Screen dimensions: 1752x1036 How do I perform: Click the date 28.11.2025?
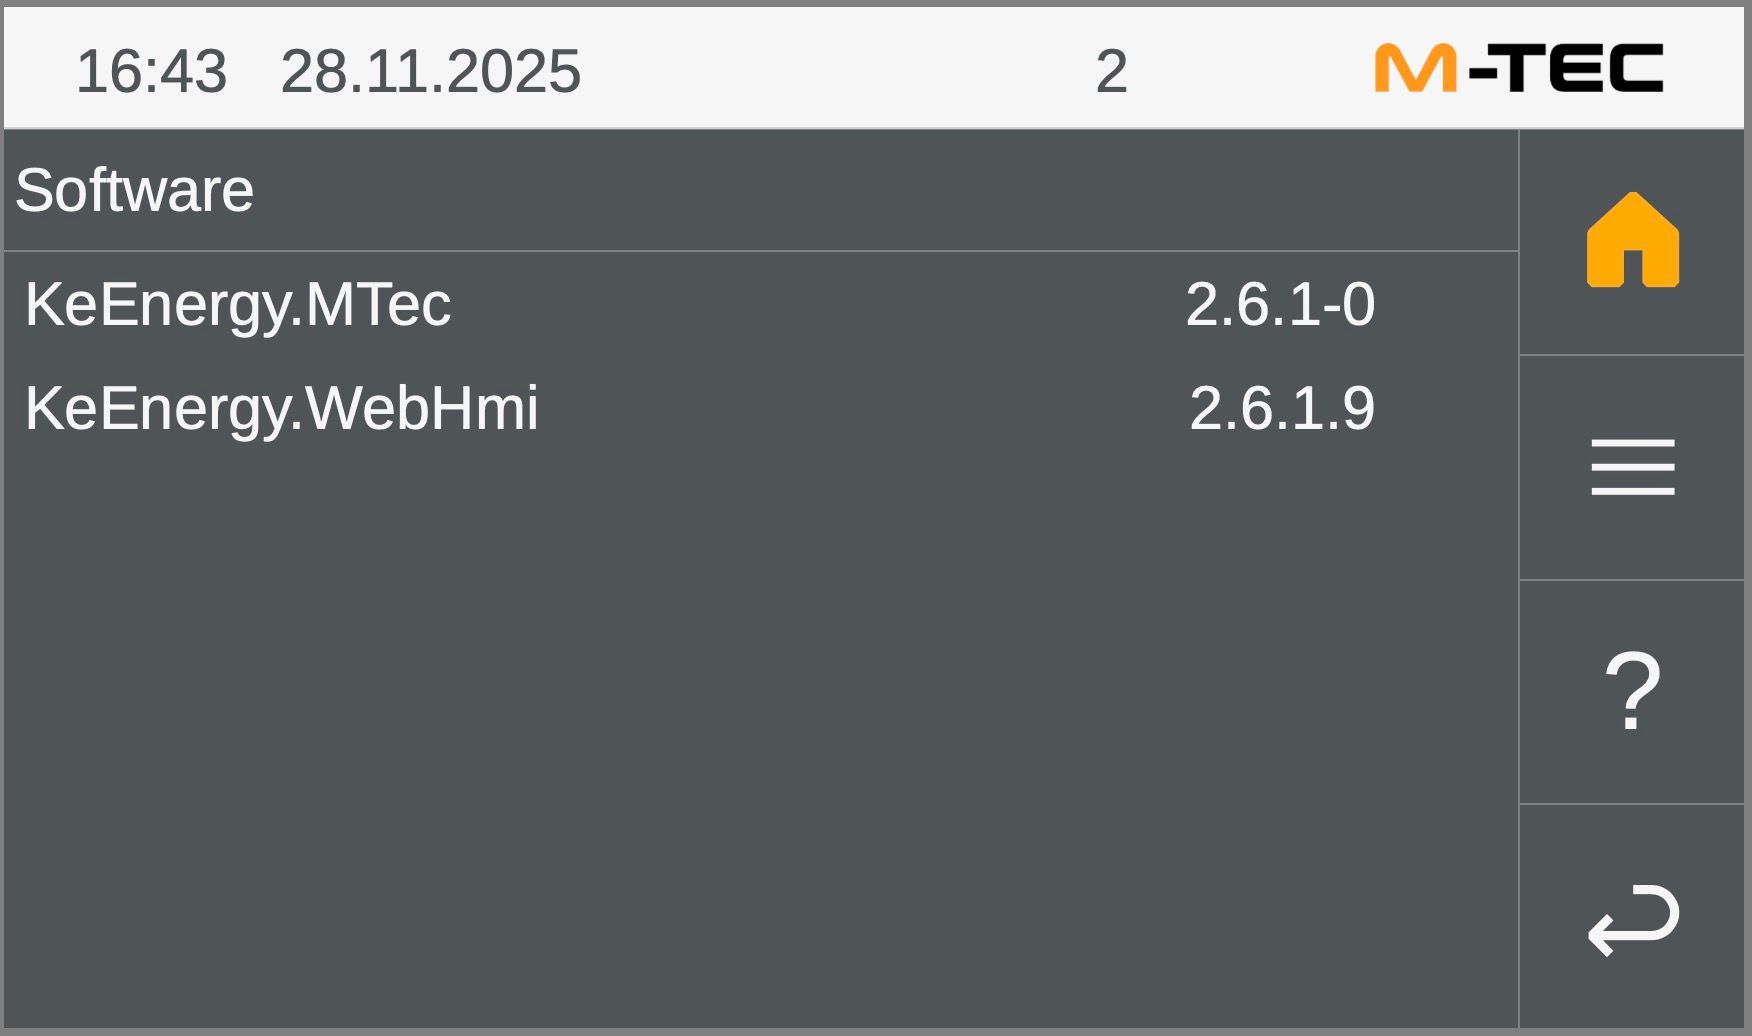[430, 72]
